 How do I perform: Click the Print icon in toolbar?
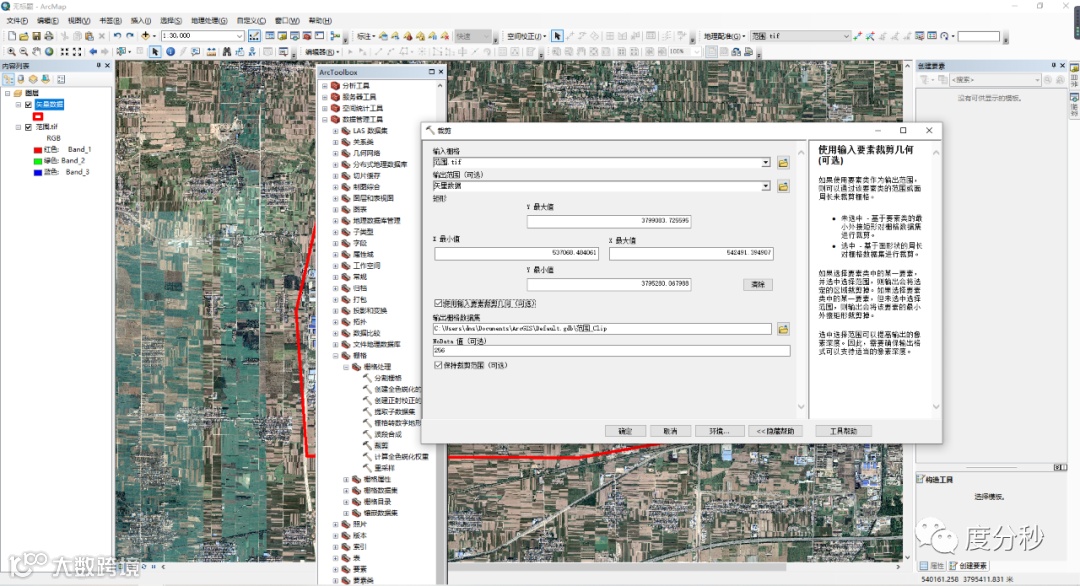(x=49, y=36)
